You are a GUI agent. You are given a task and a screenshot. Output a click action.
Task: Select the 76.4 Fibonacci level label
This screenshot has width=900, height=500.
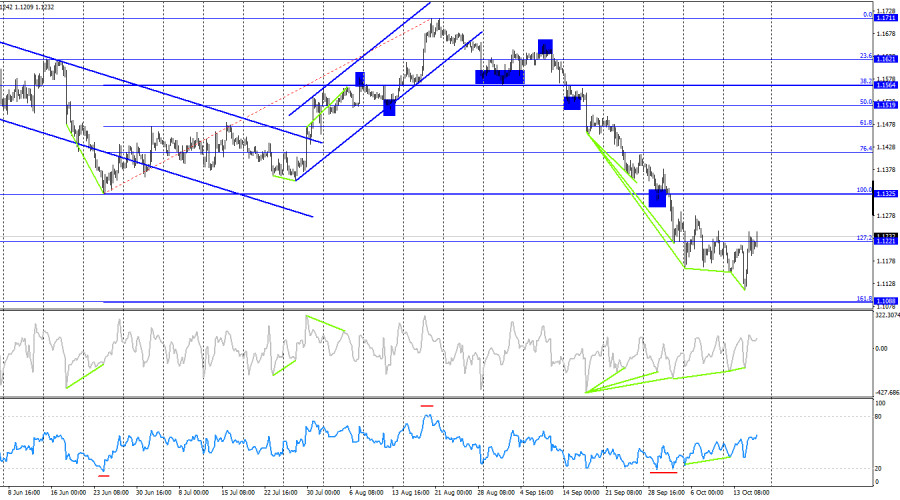[866, 149]
